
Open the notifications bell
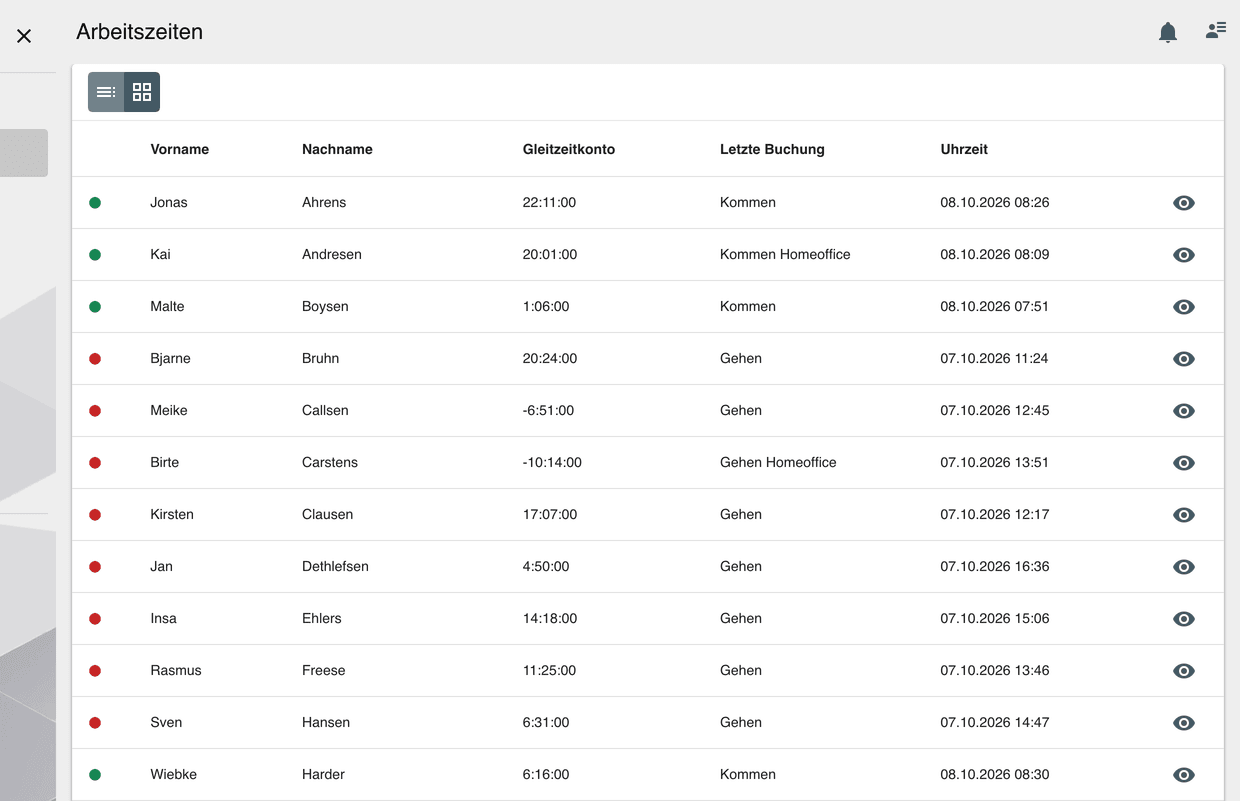pyautogui.click(x=1168, y=33)
